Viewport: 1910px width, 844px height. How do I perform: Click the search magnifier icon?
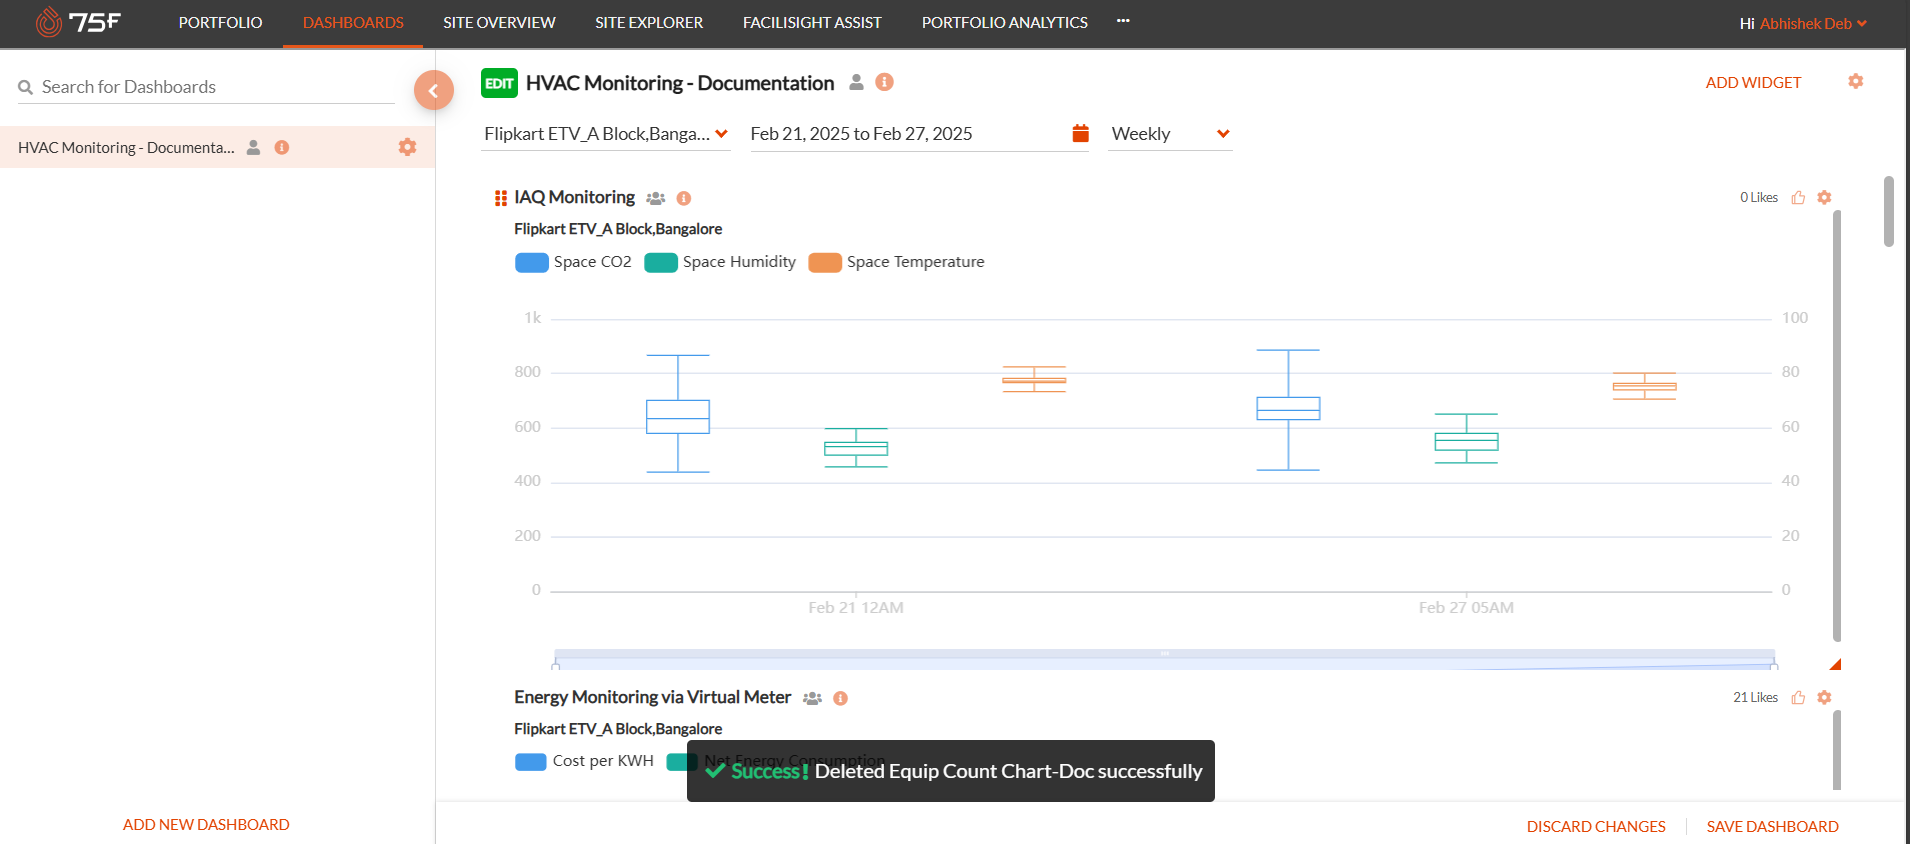(26, 88)
